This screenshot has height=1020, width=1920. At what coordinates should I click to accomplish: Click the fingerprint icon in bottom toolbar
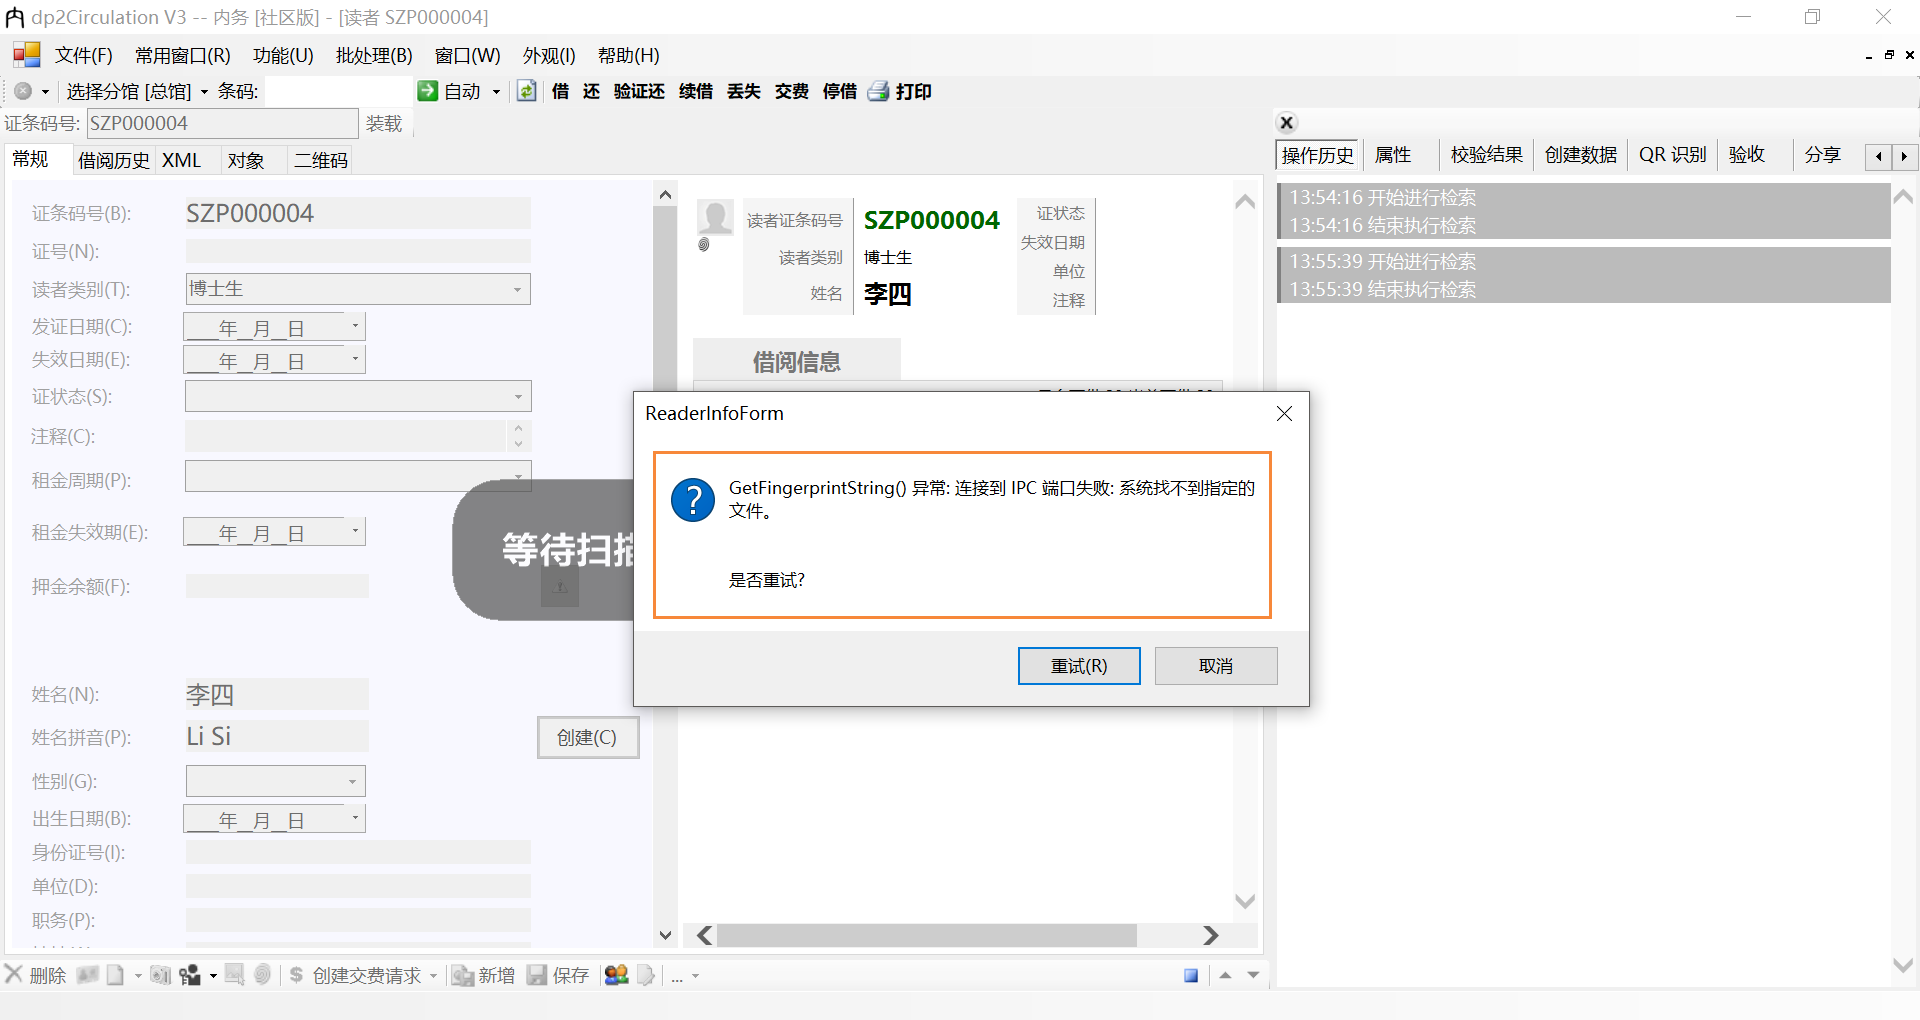tap(261, 975)
